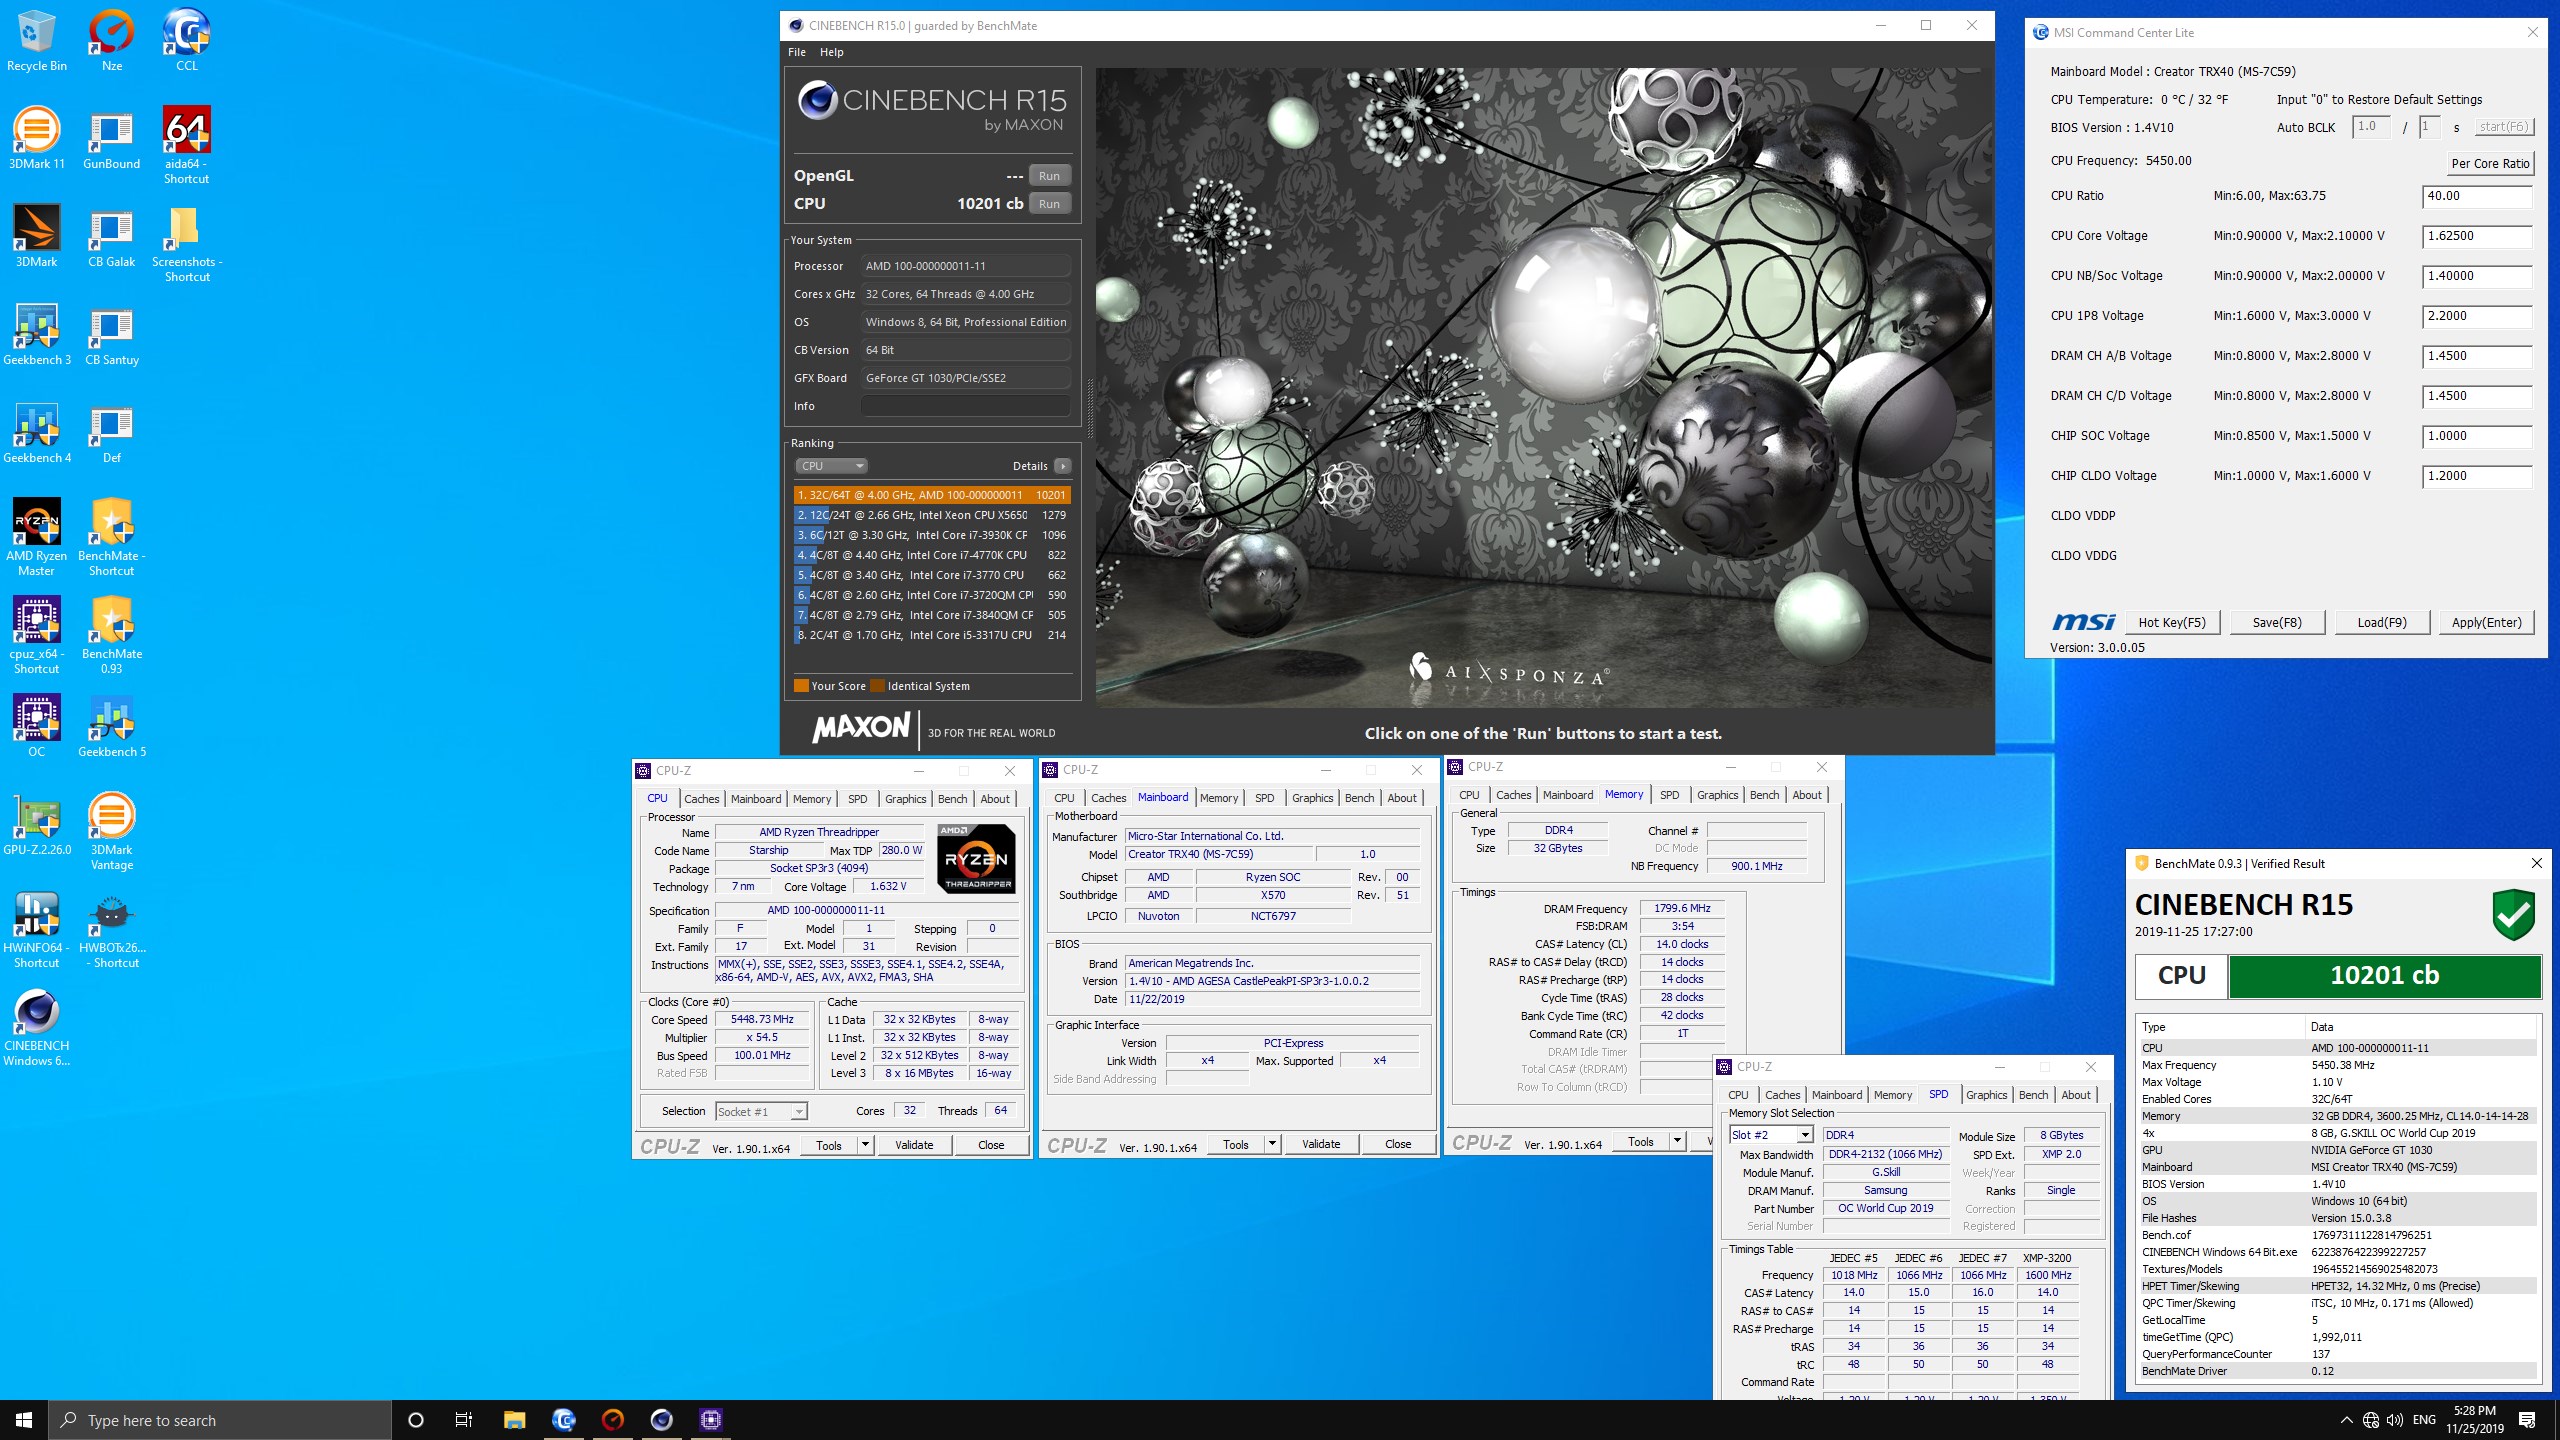
Task: Open Task View in taskbar
Action: 464,1419
